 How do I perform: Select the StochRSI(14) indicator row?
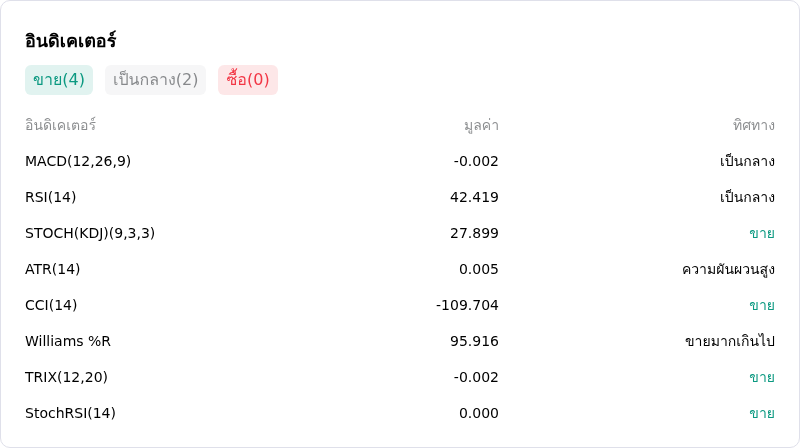[x=399, y=413]
